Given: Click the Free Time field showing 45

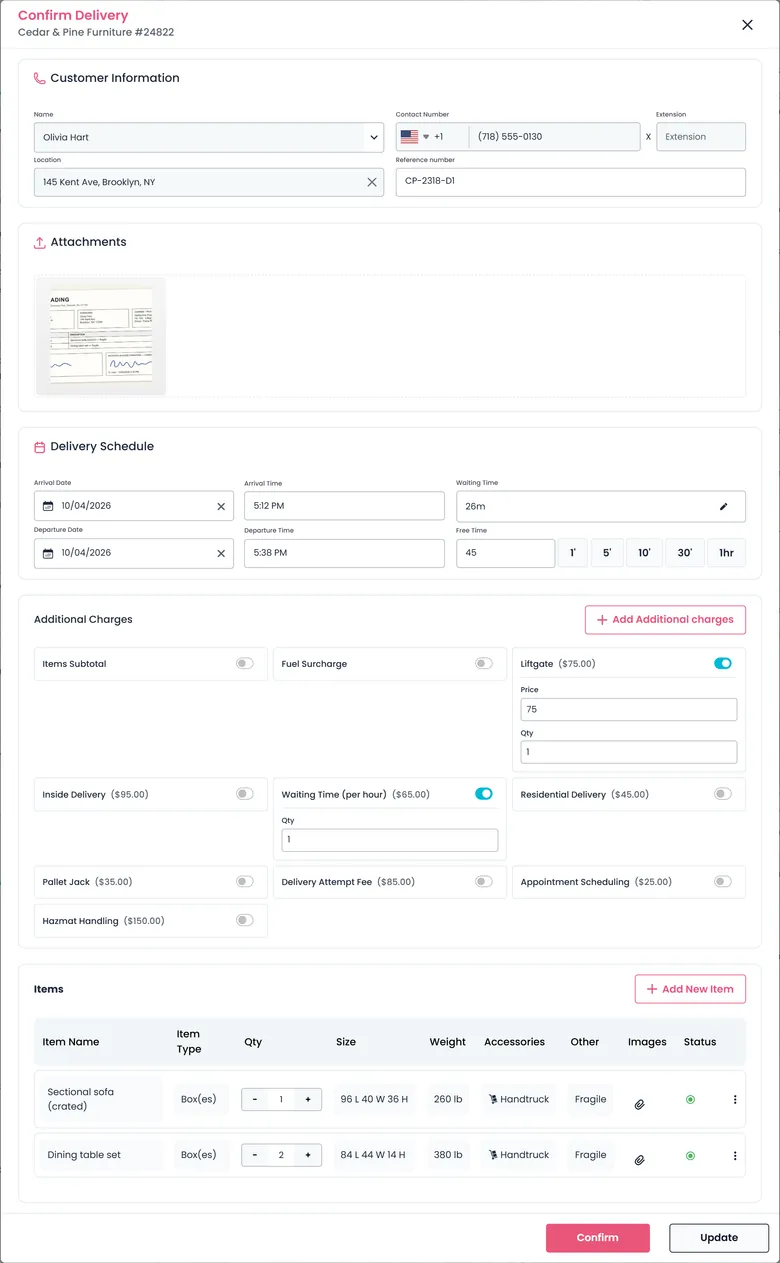Looking at the screenshot, I should tap(505, 553).
